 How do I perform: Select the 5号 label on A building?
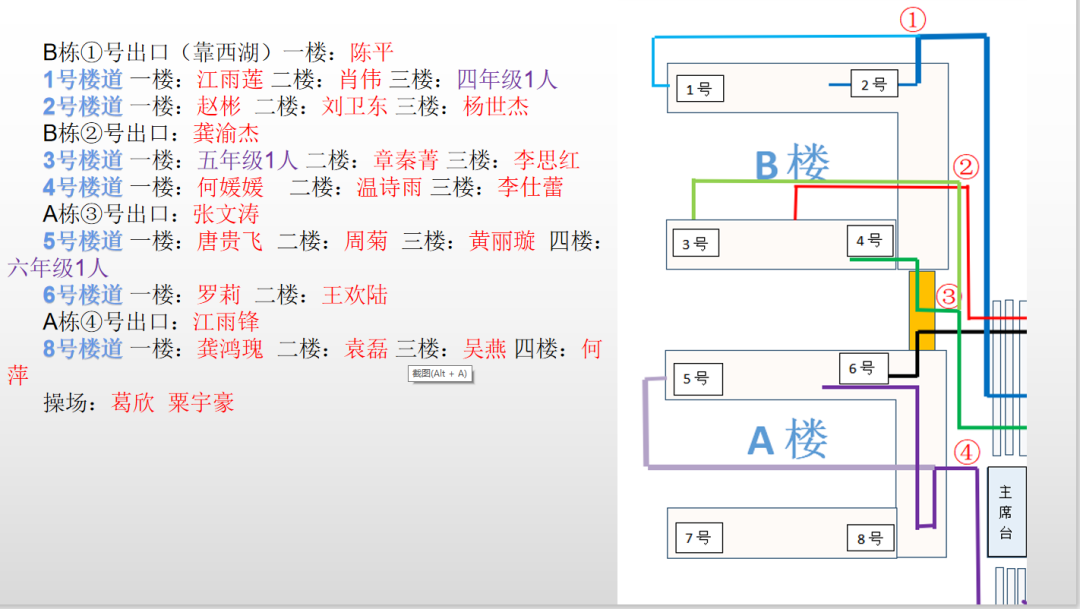point(696,379)
